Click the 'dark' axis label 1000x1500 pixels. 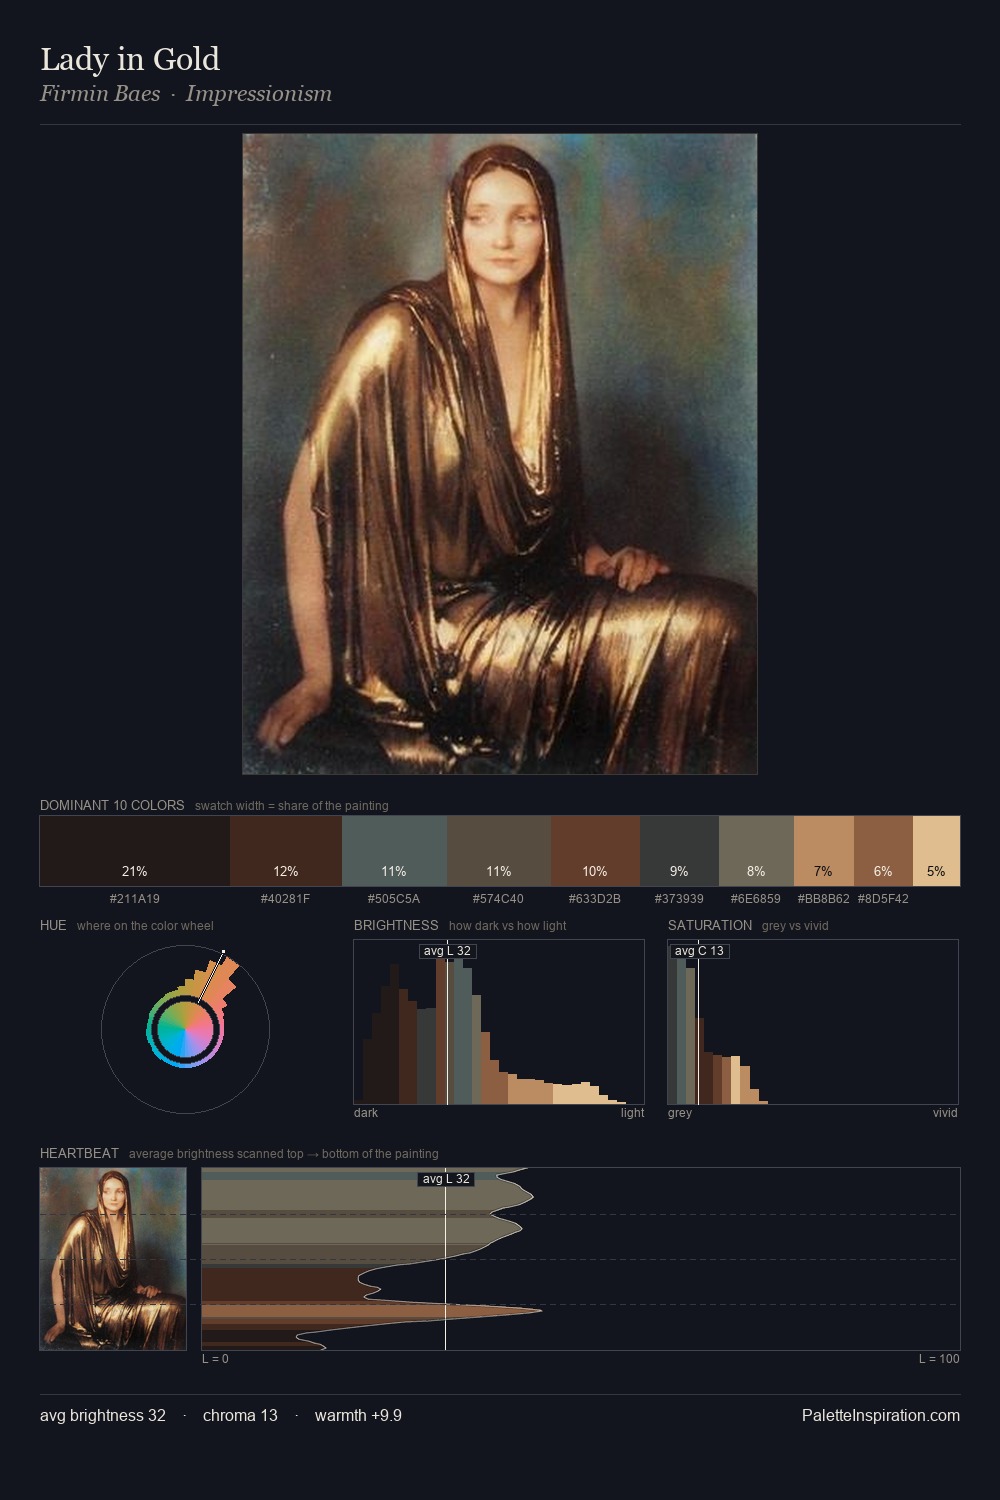coord(366,1113)
